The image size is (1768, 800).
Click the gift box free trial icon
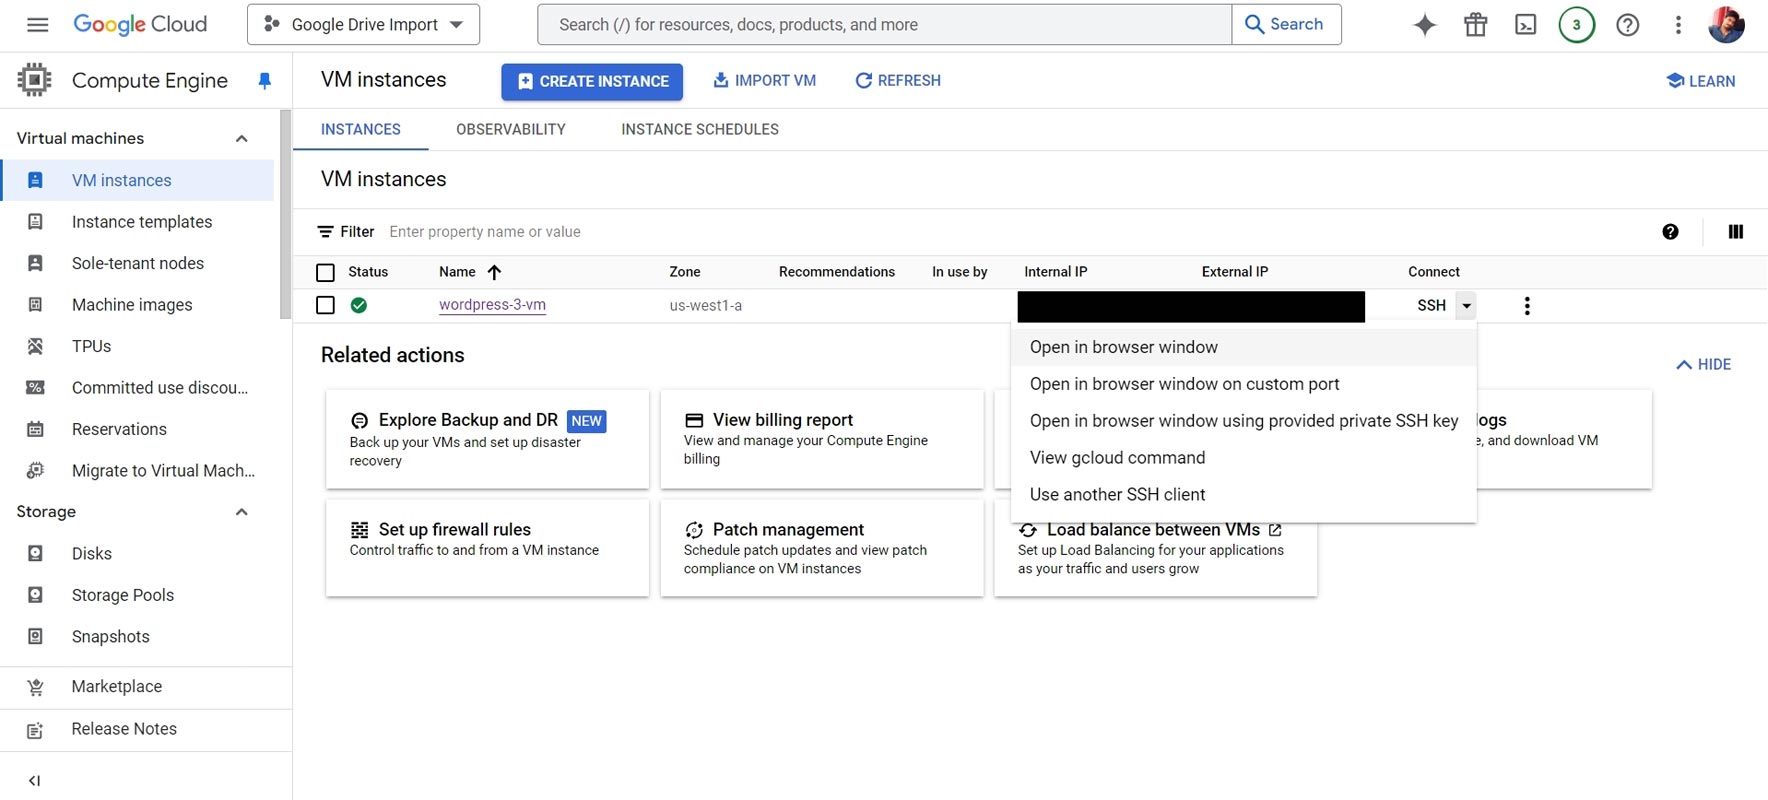[x=1476, y=25]
